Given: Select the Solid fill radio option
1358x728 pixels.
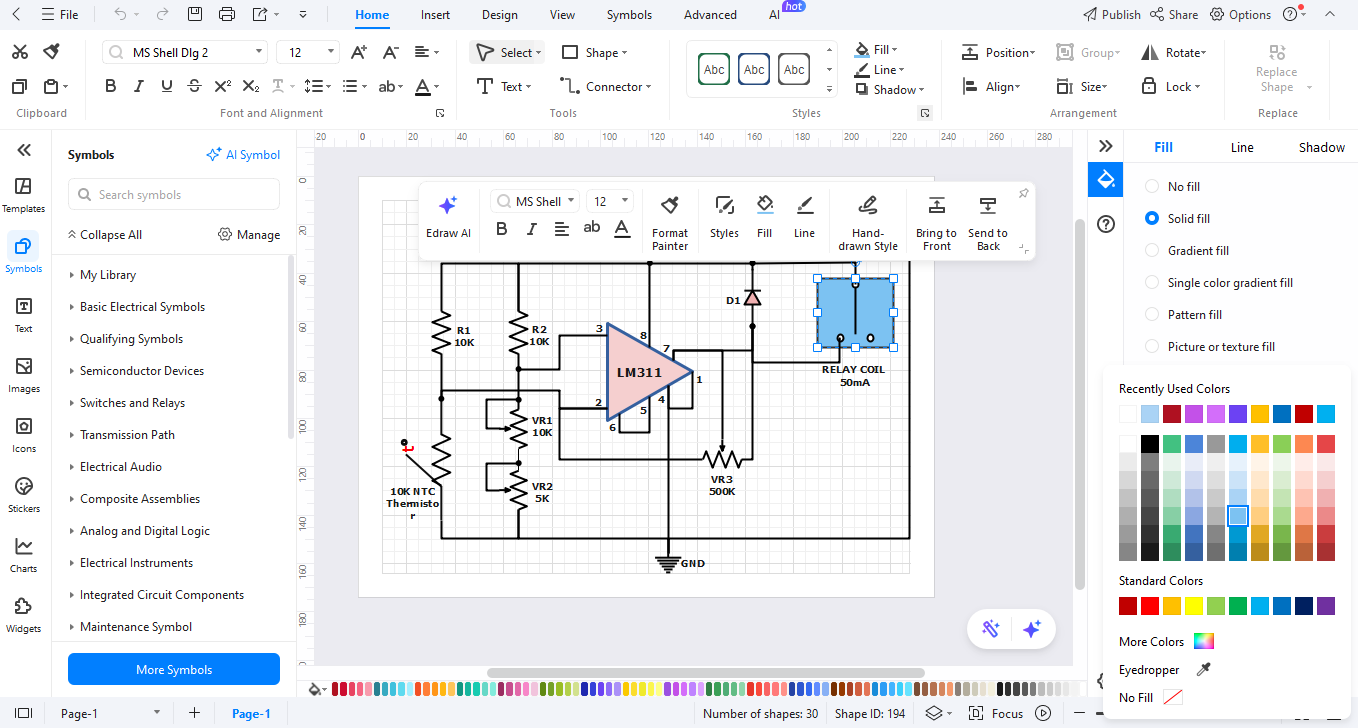Looking at the screenshot, I should pos(1152,219).
